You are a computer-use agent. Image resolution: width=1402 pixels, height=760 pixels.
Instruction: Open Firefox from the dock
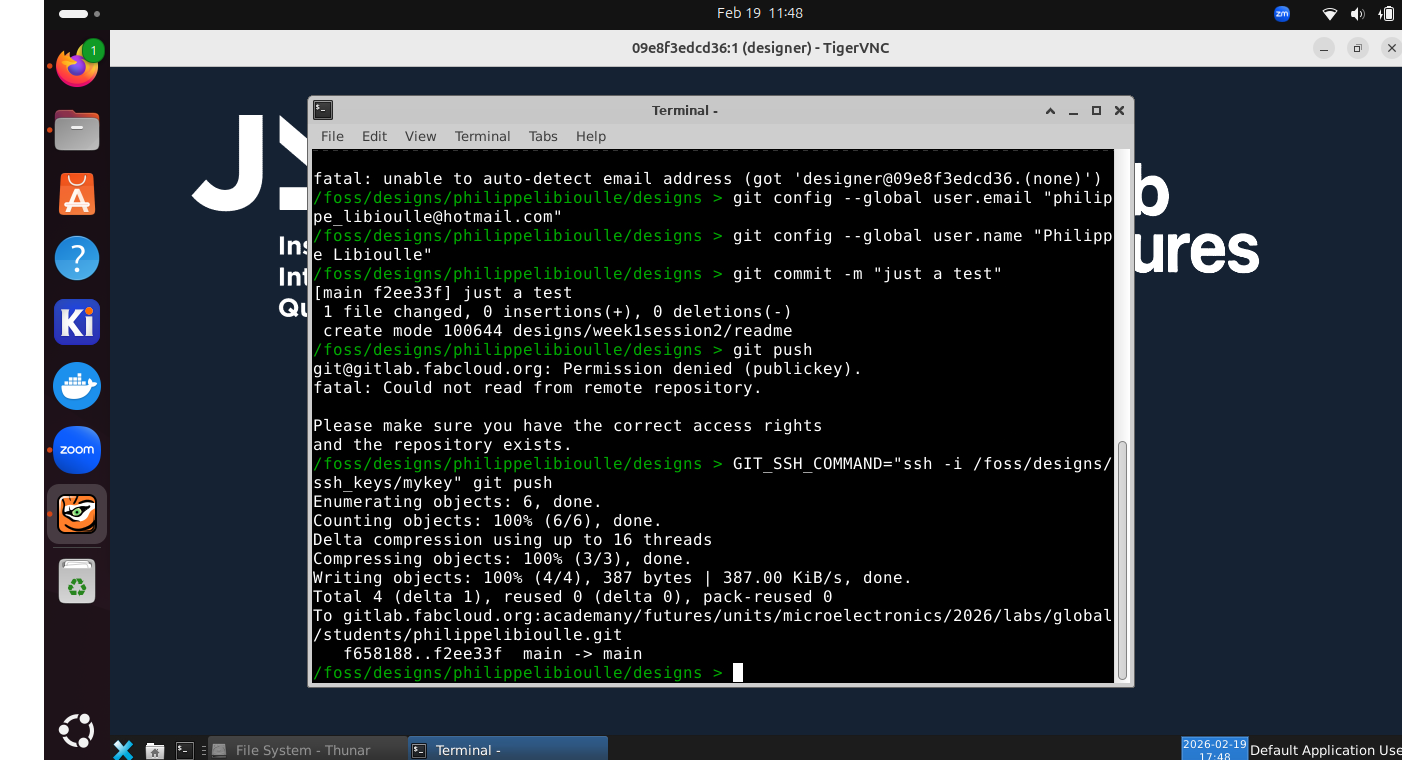(77, 67)
